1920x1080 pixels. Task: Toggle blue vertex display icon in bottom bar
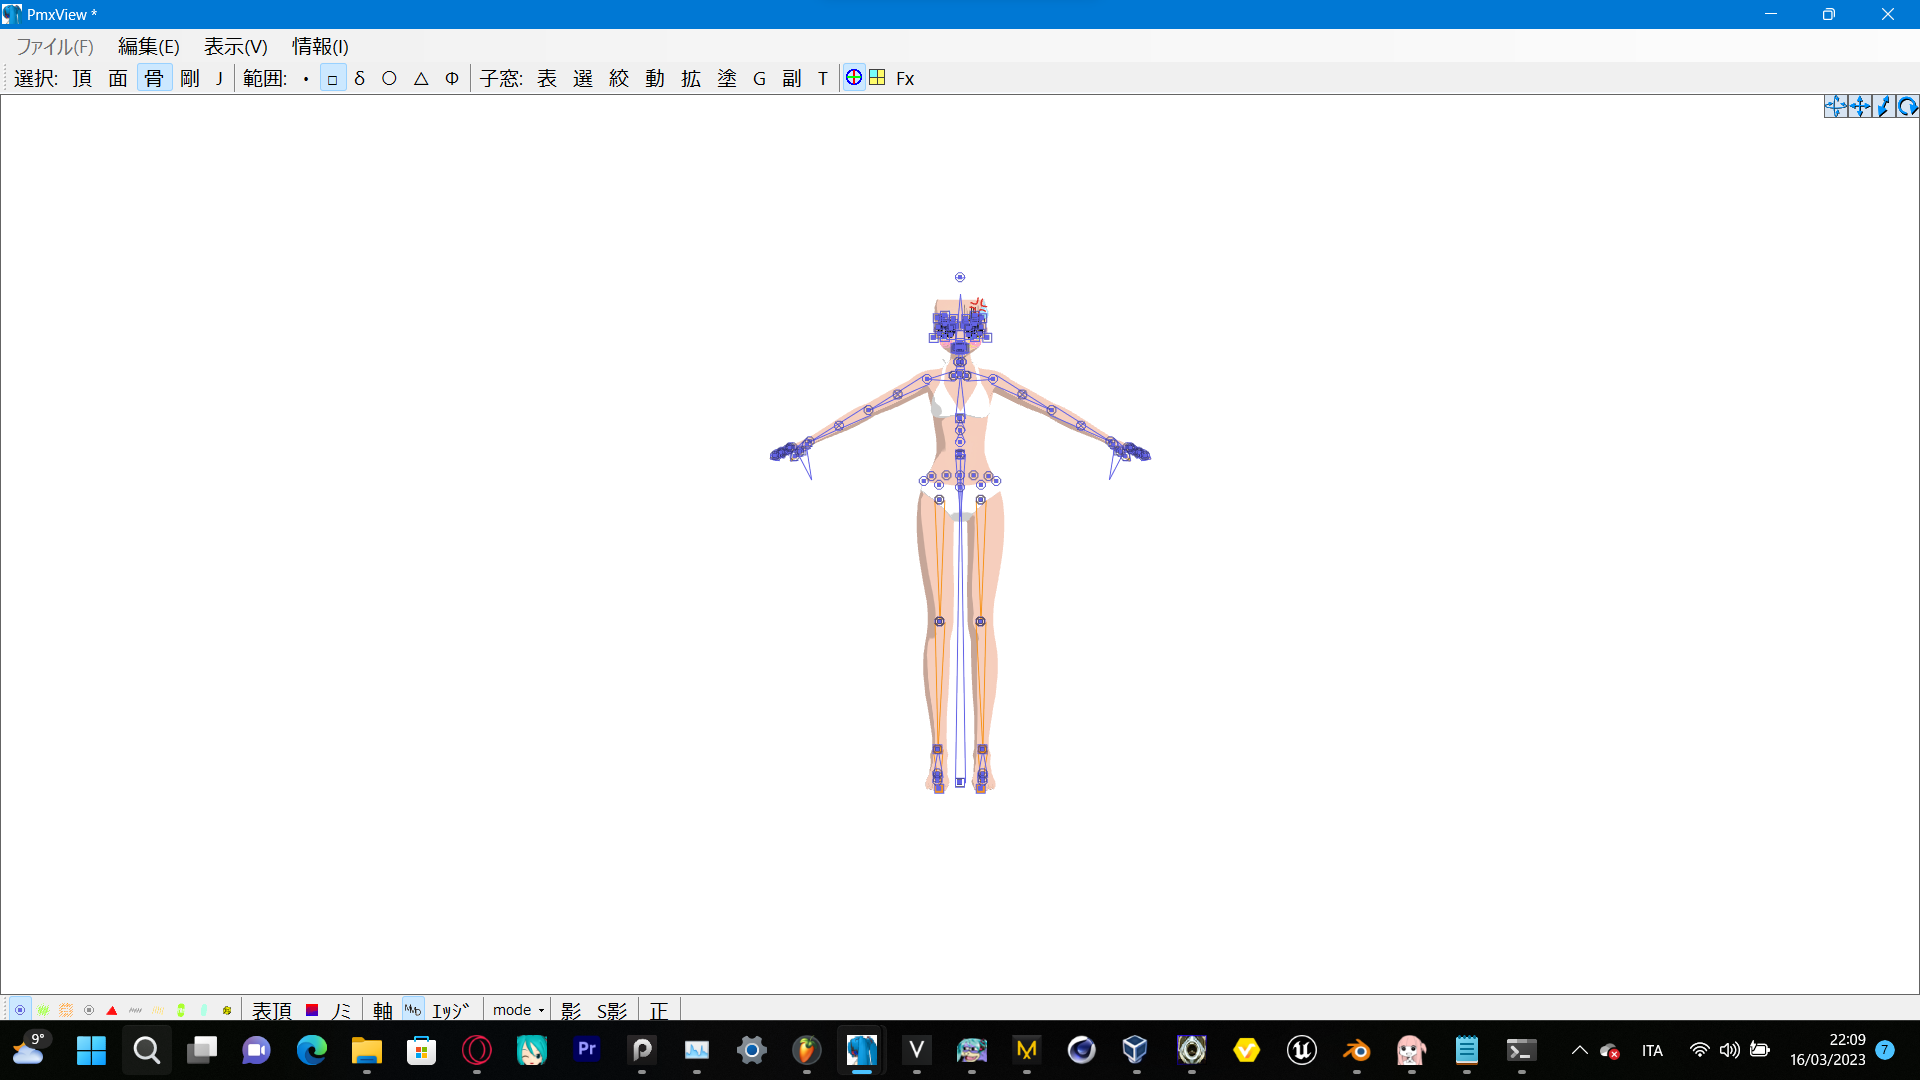click(x=20, y=1010)
